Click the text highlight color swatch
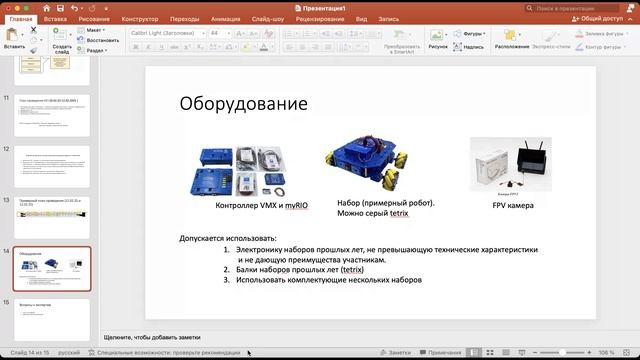 point(246,47)
